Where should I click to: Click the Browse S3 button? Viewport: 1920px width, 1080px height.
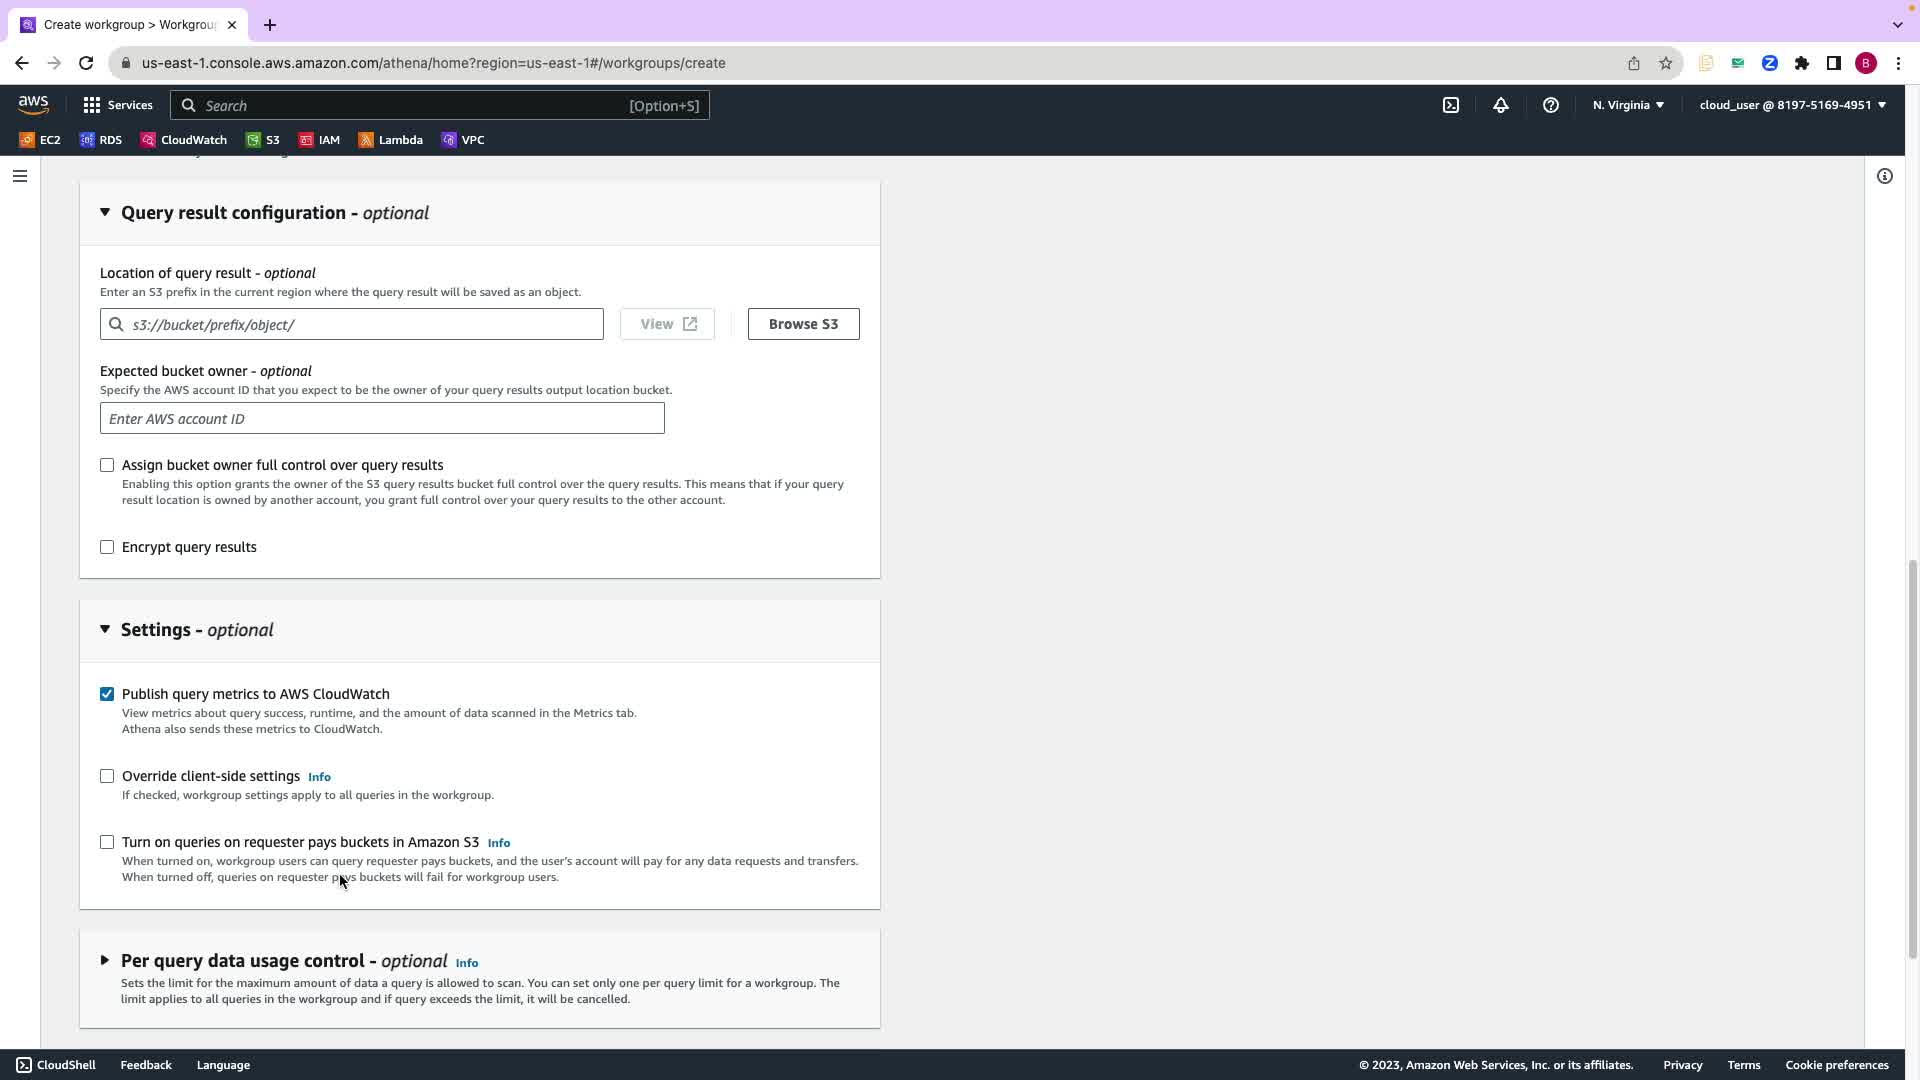pos(803,324)
